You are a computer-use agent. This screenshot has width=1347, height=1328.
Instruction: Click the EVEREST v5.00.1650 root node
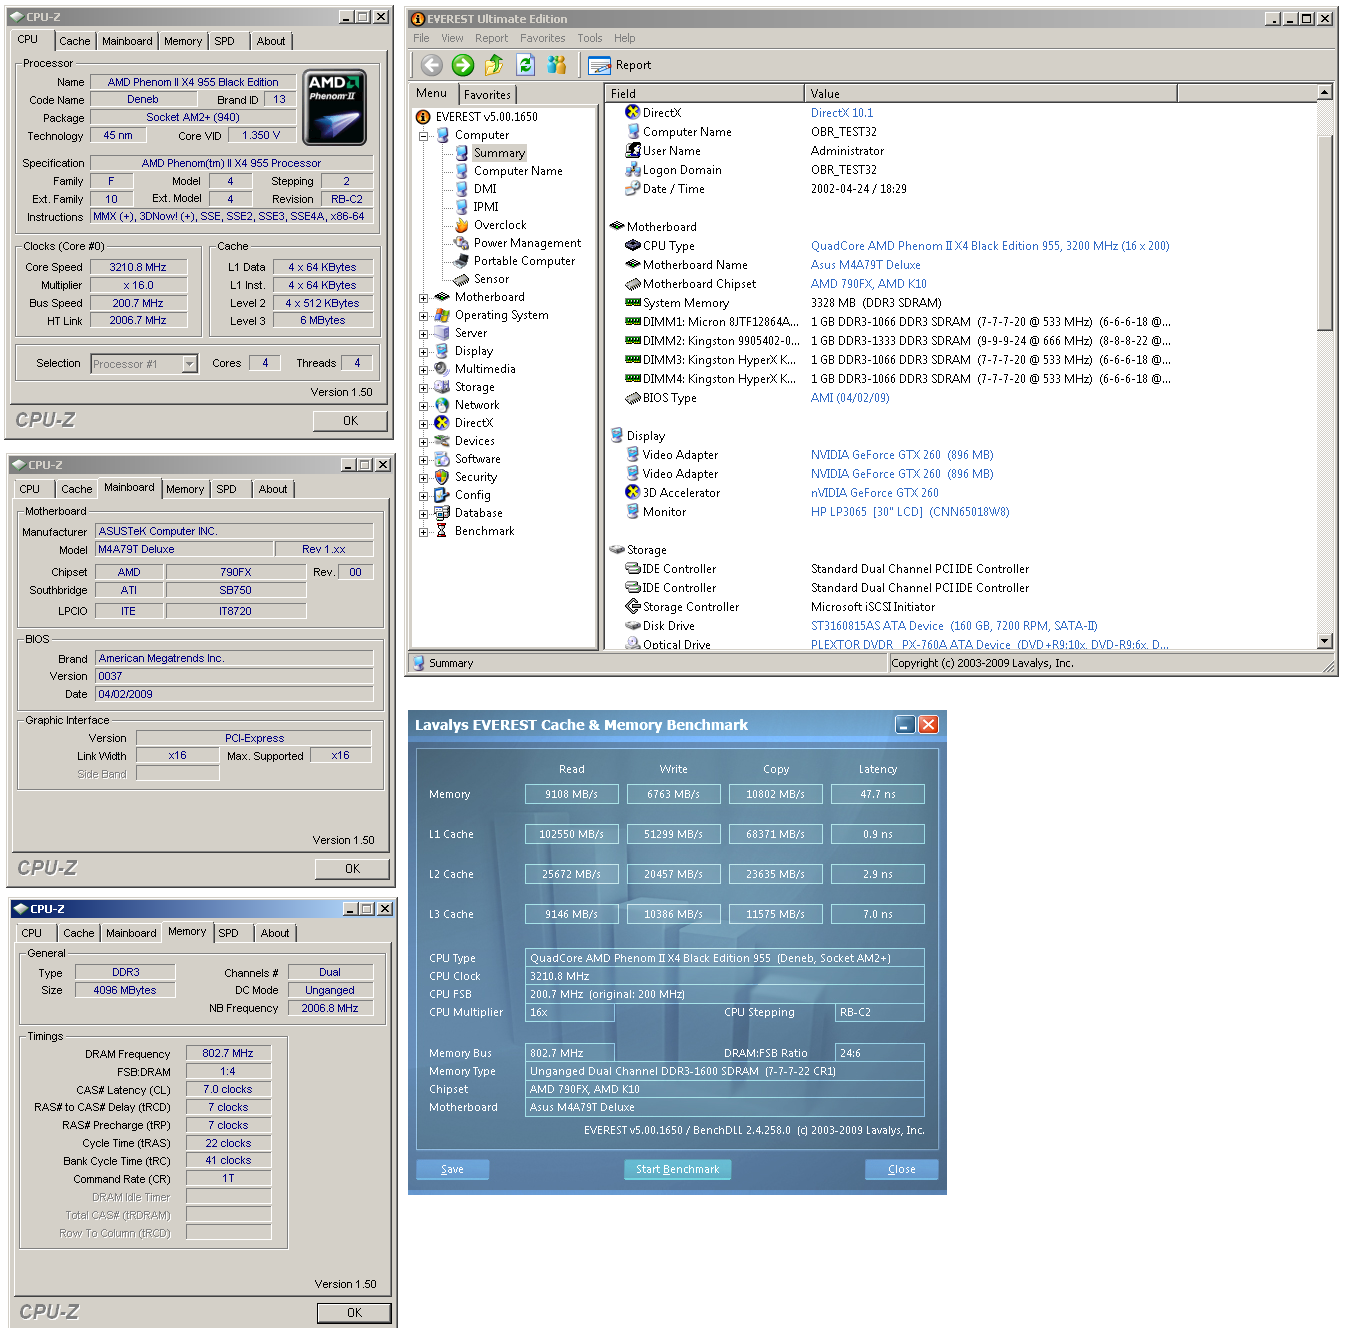click(486, 117)
